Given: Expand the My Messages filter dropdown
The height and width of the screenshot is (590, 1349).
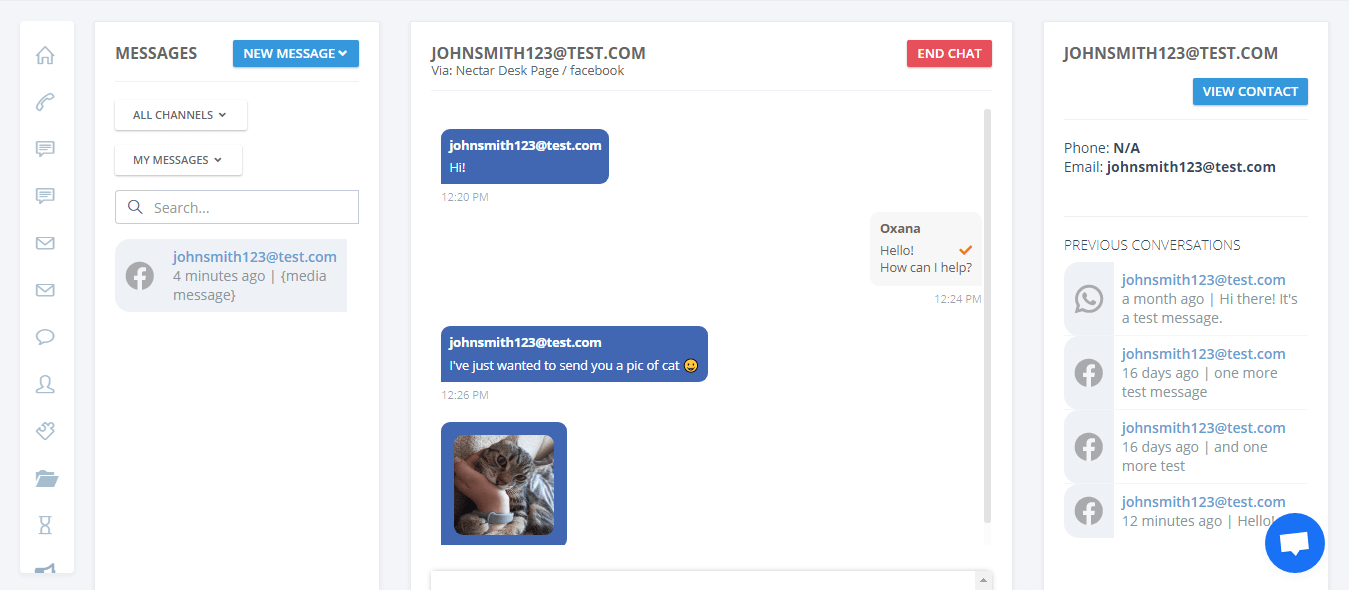Looking at the screenshot, I should click(178, 160).
